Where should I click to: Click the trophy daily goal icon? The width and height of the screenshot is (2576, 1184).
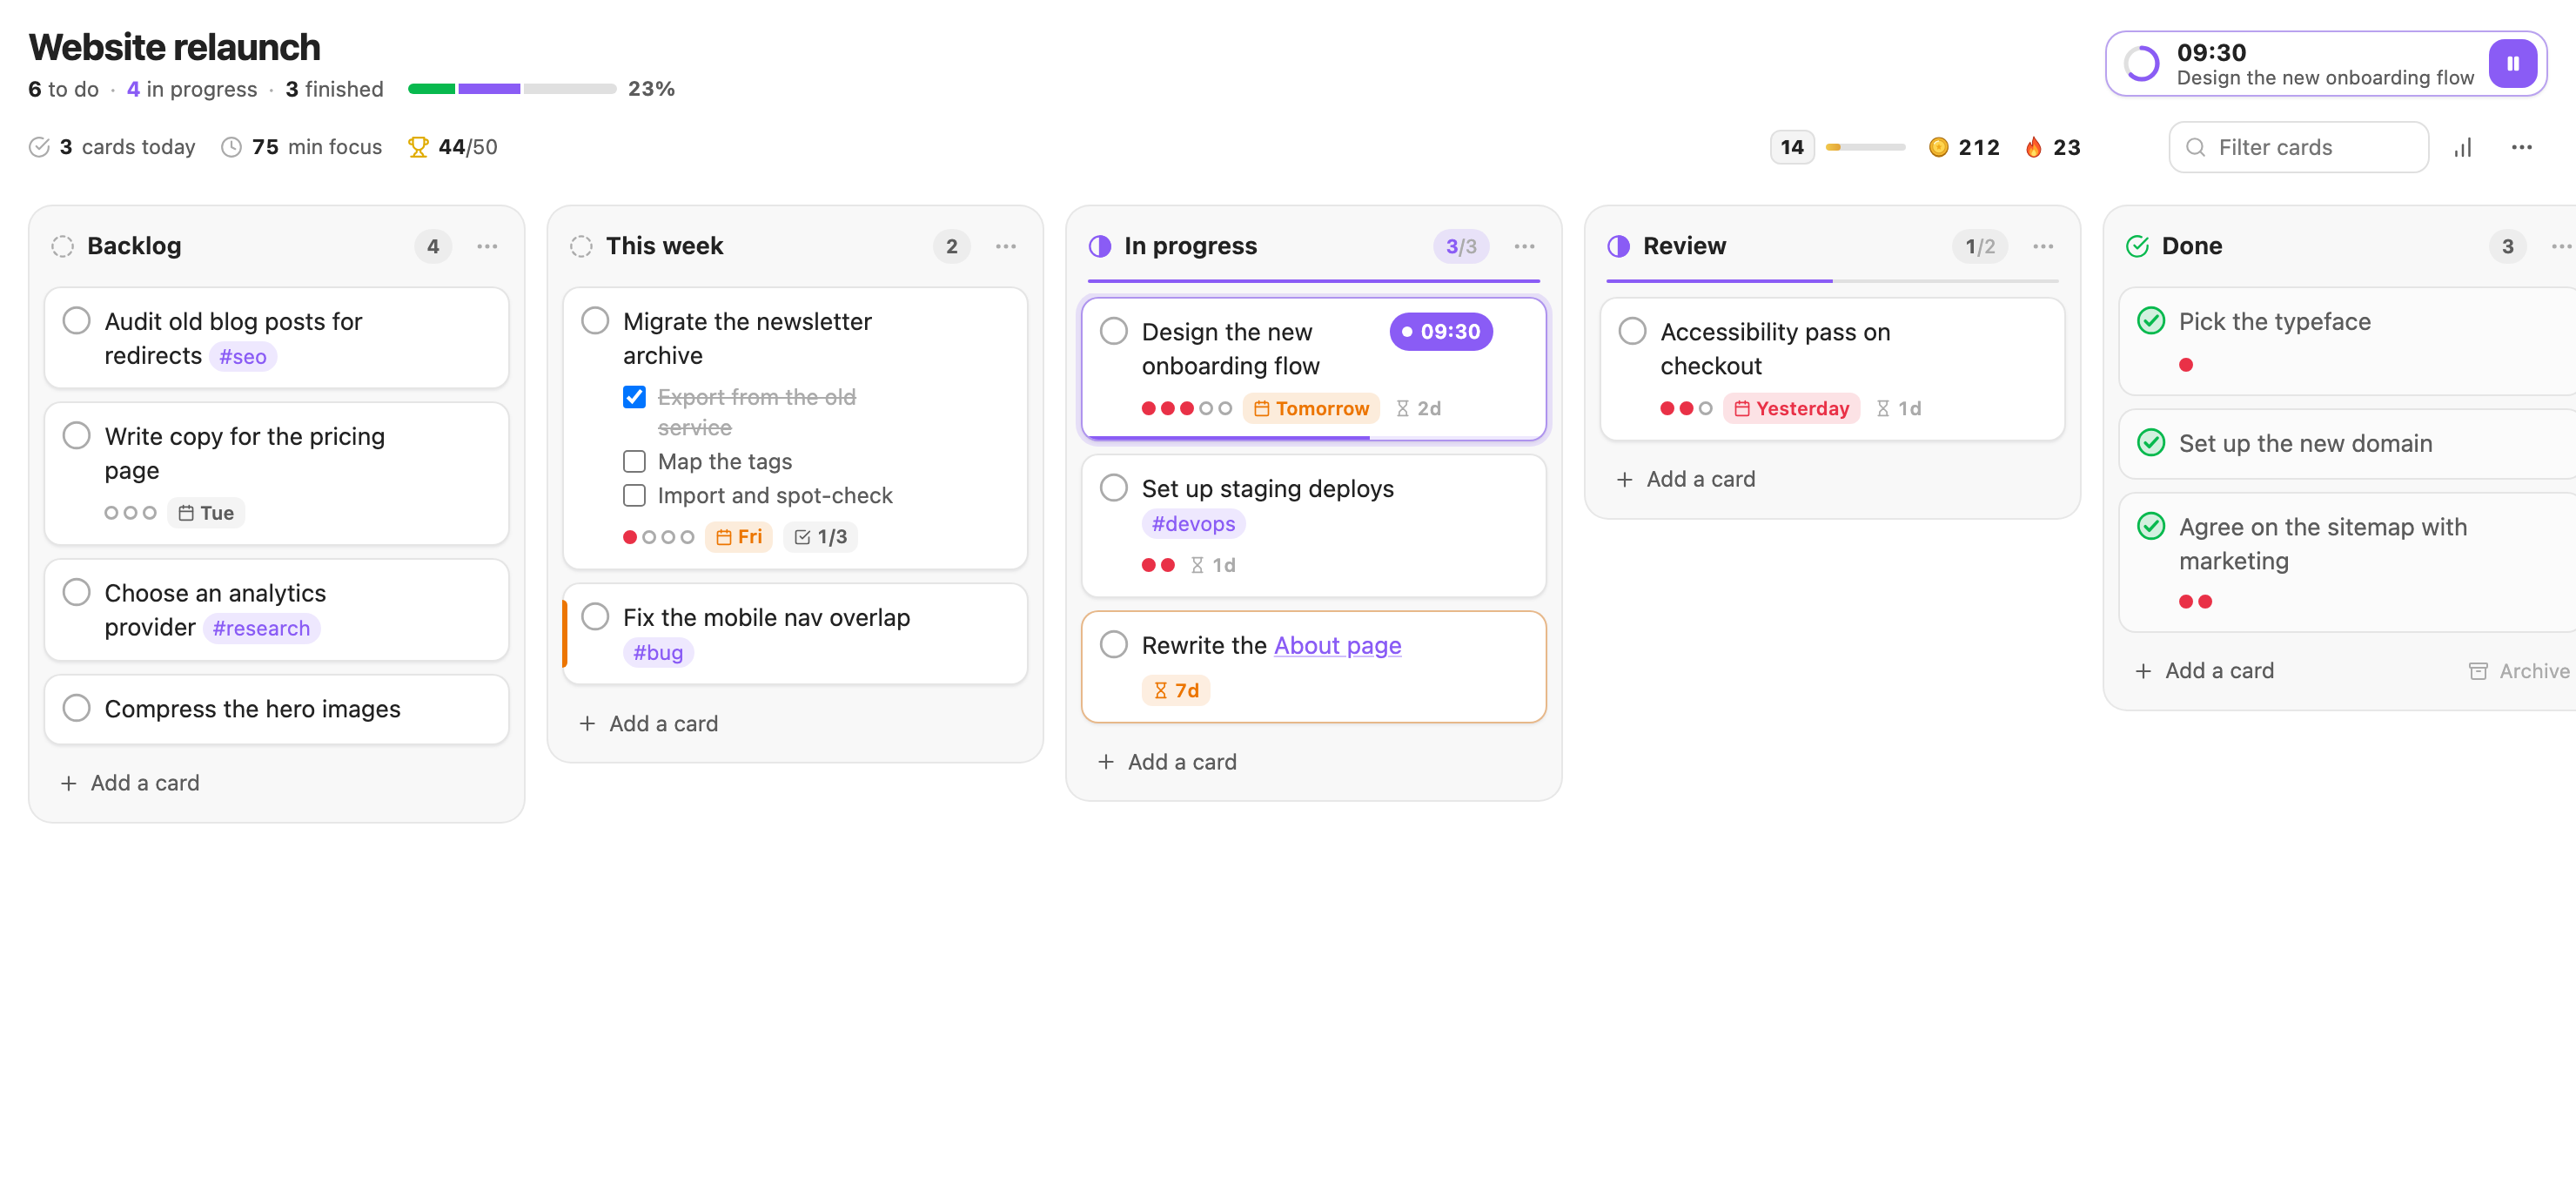pyautogui.click(x=418, y=147)
